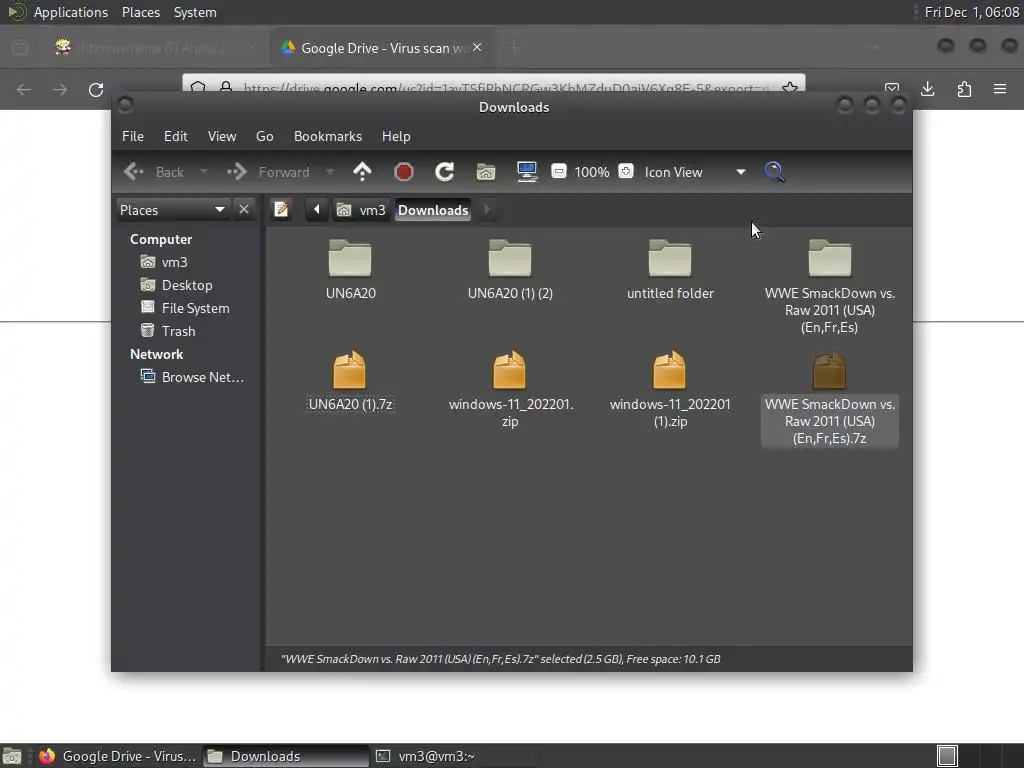Click the workspace switcher in bottom panel

(947, 756)
